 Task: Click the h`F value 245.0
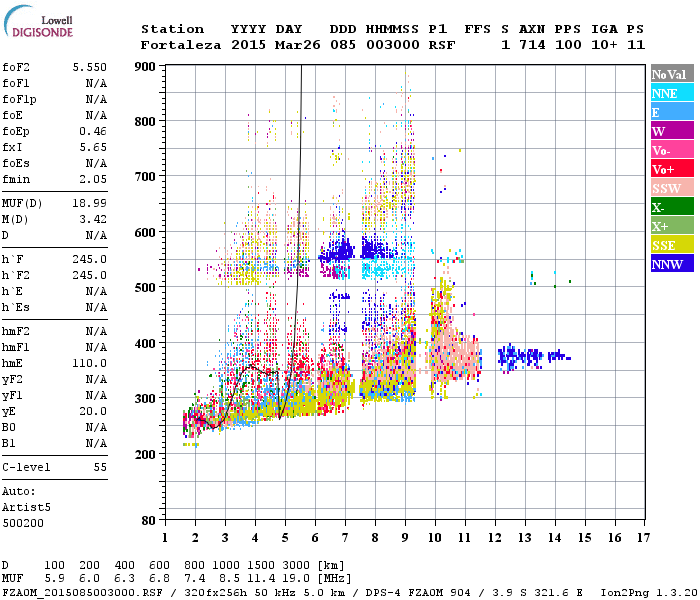[x=90, y=259]
